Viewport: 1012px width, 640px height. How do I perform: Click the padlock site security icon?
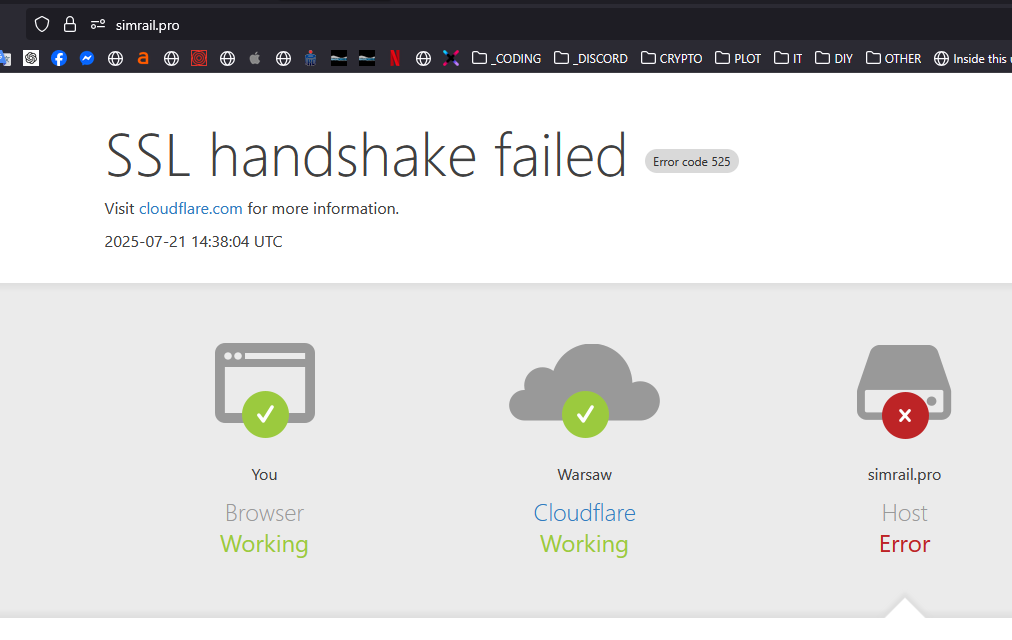[70, 25]
